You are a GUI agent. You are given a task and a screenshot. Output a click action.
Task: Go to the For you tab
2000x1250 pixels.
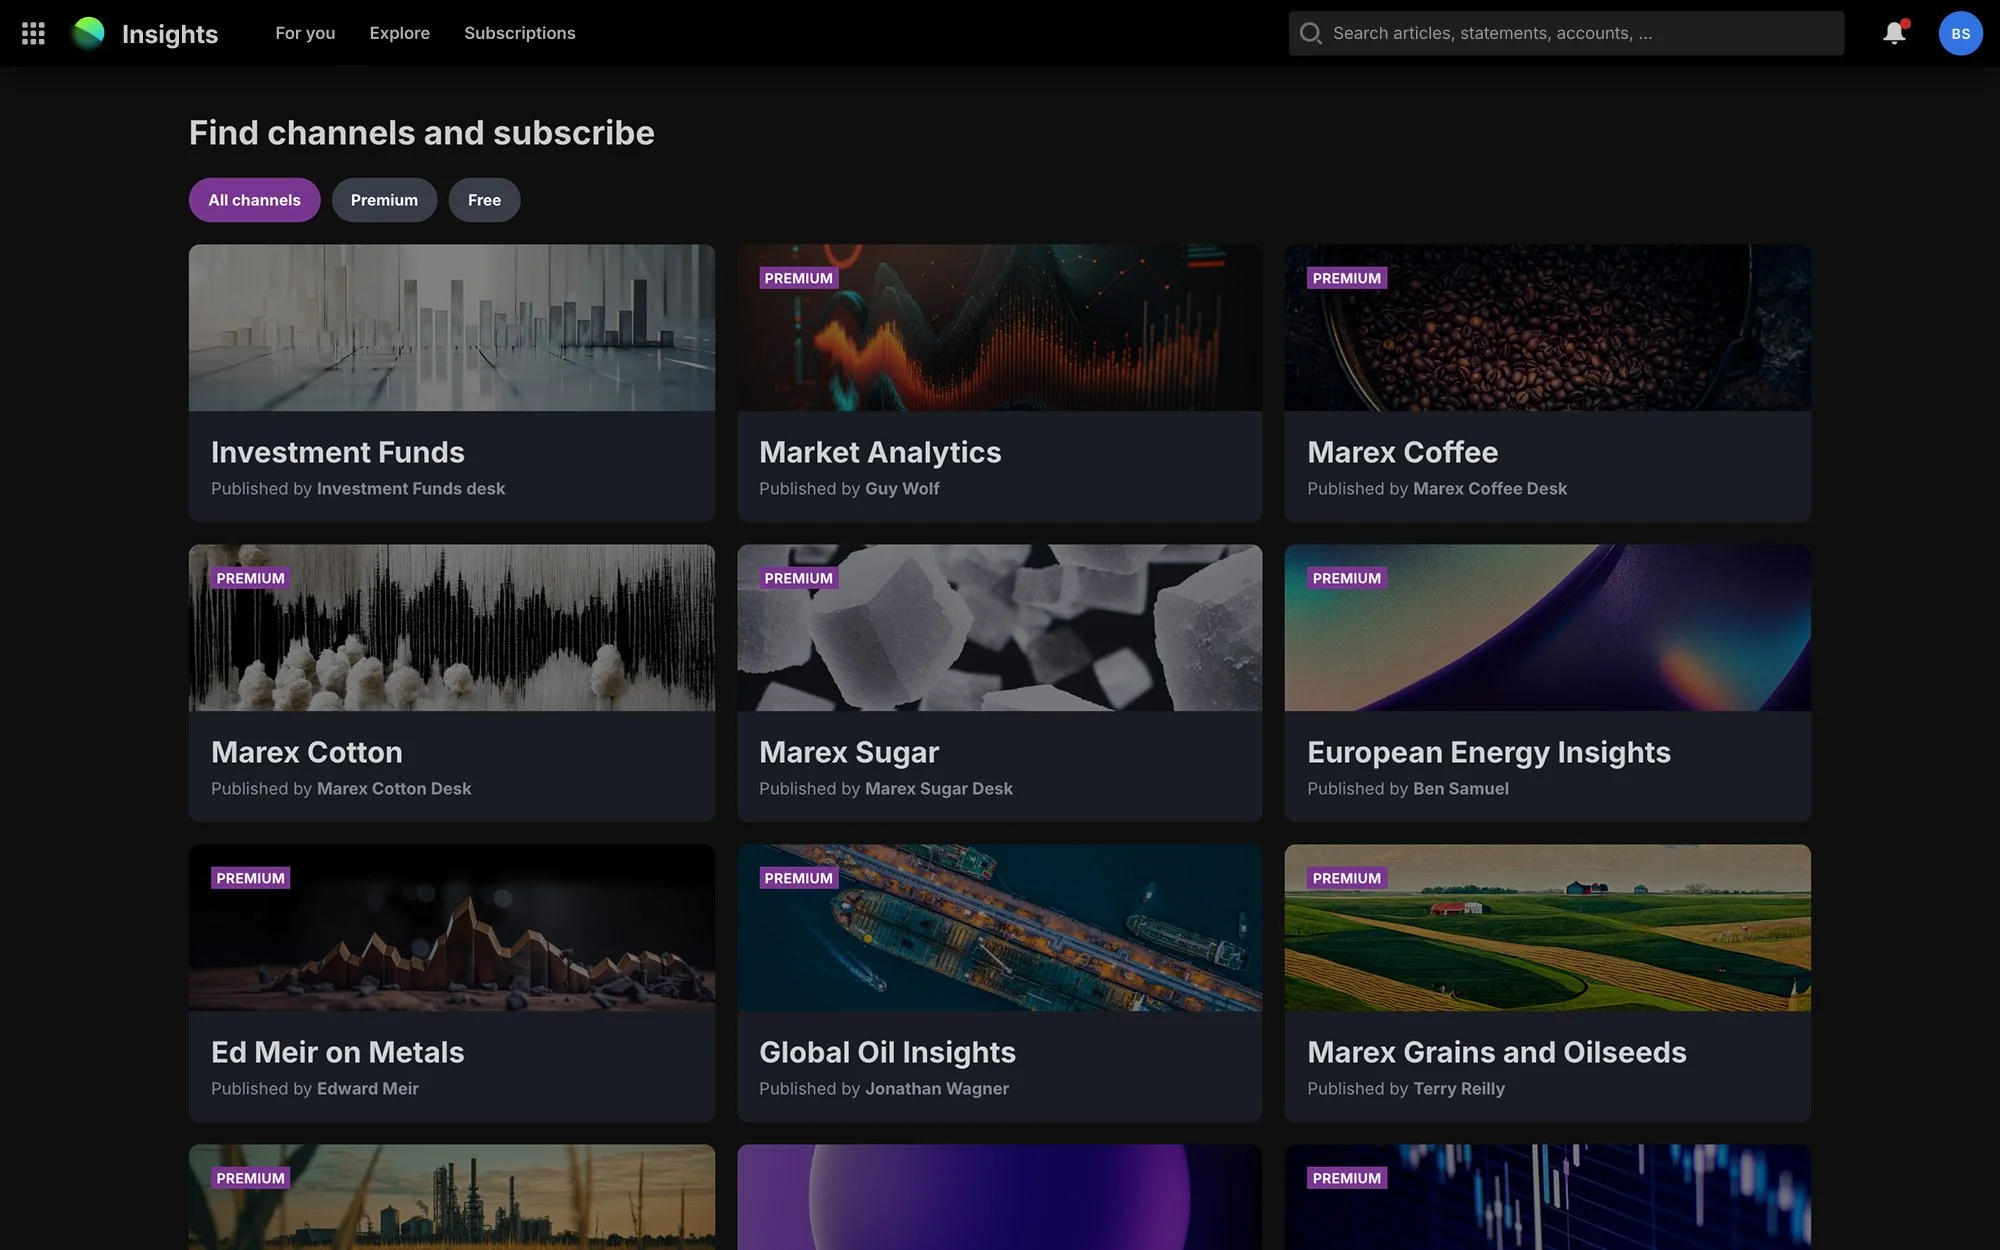pyautogui.click(x=305, y=33)
